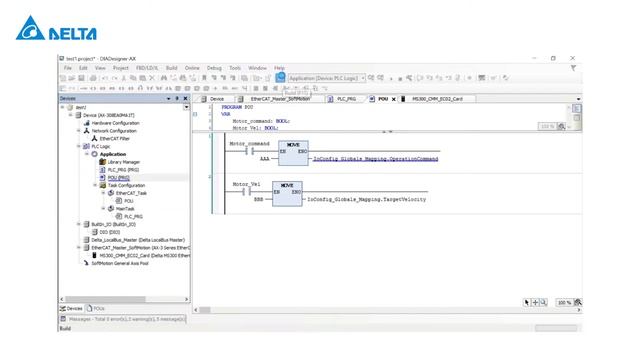This screenshot has width=640, height=360.
Task: Click the Library Manager icon in tree
Action: (102, 162)
